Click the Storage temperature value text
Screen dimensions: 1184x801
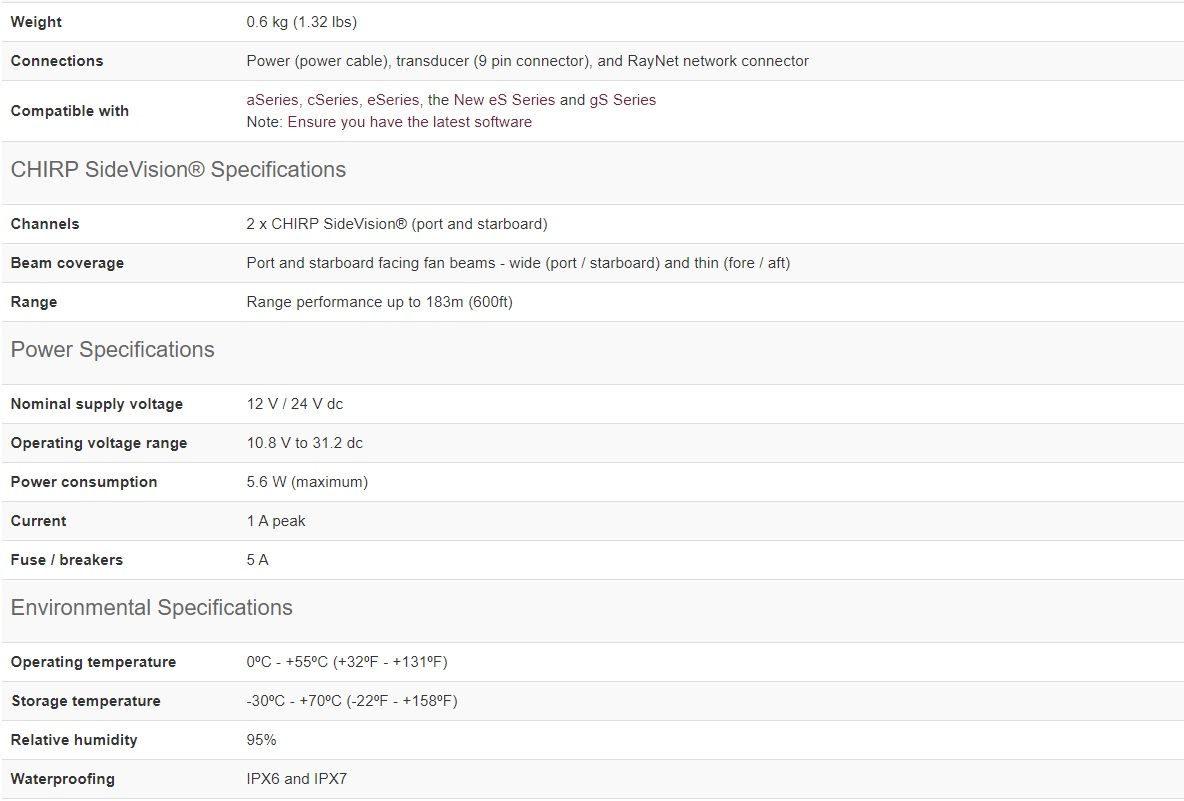[x=351, y=701]
